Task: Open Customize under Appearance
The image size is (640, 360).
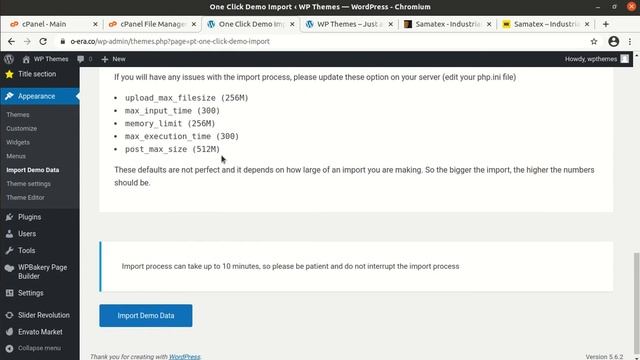Action: pyautogui.click(x=22, y=129)
